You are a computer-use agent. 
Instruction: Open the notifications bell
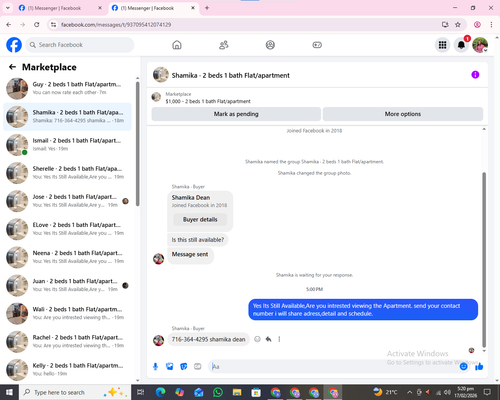coord(461,45)
